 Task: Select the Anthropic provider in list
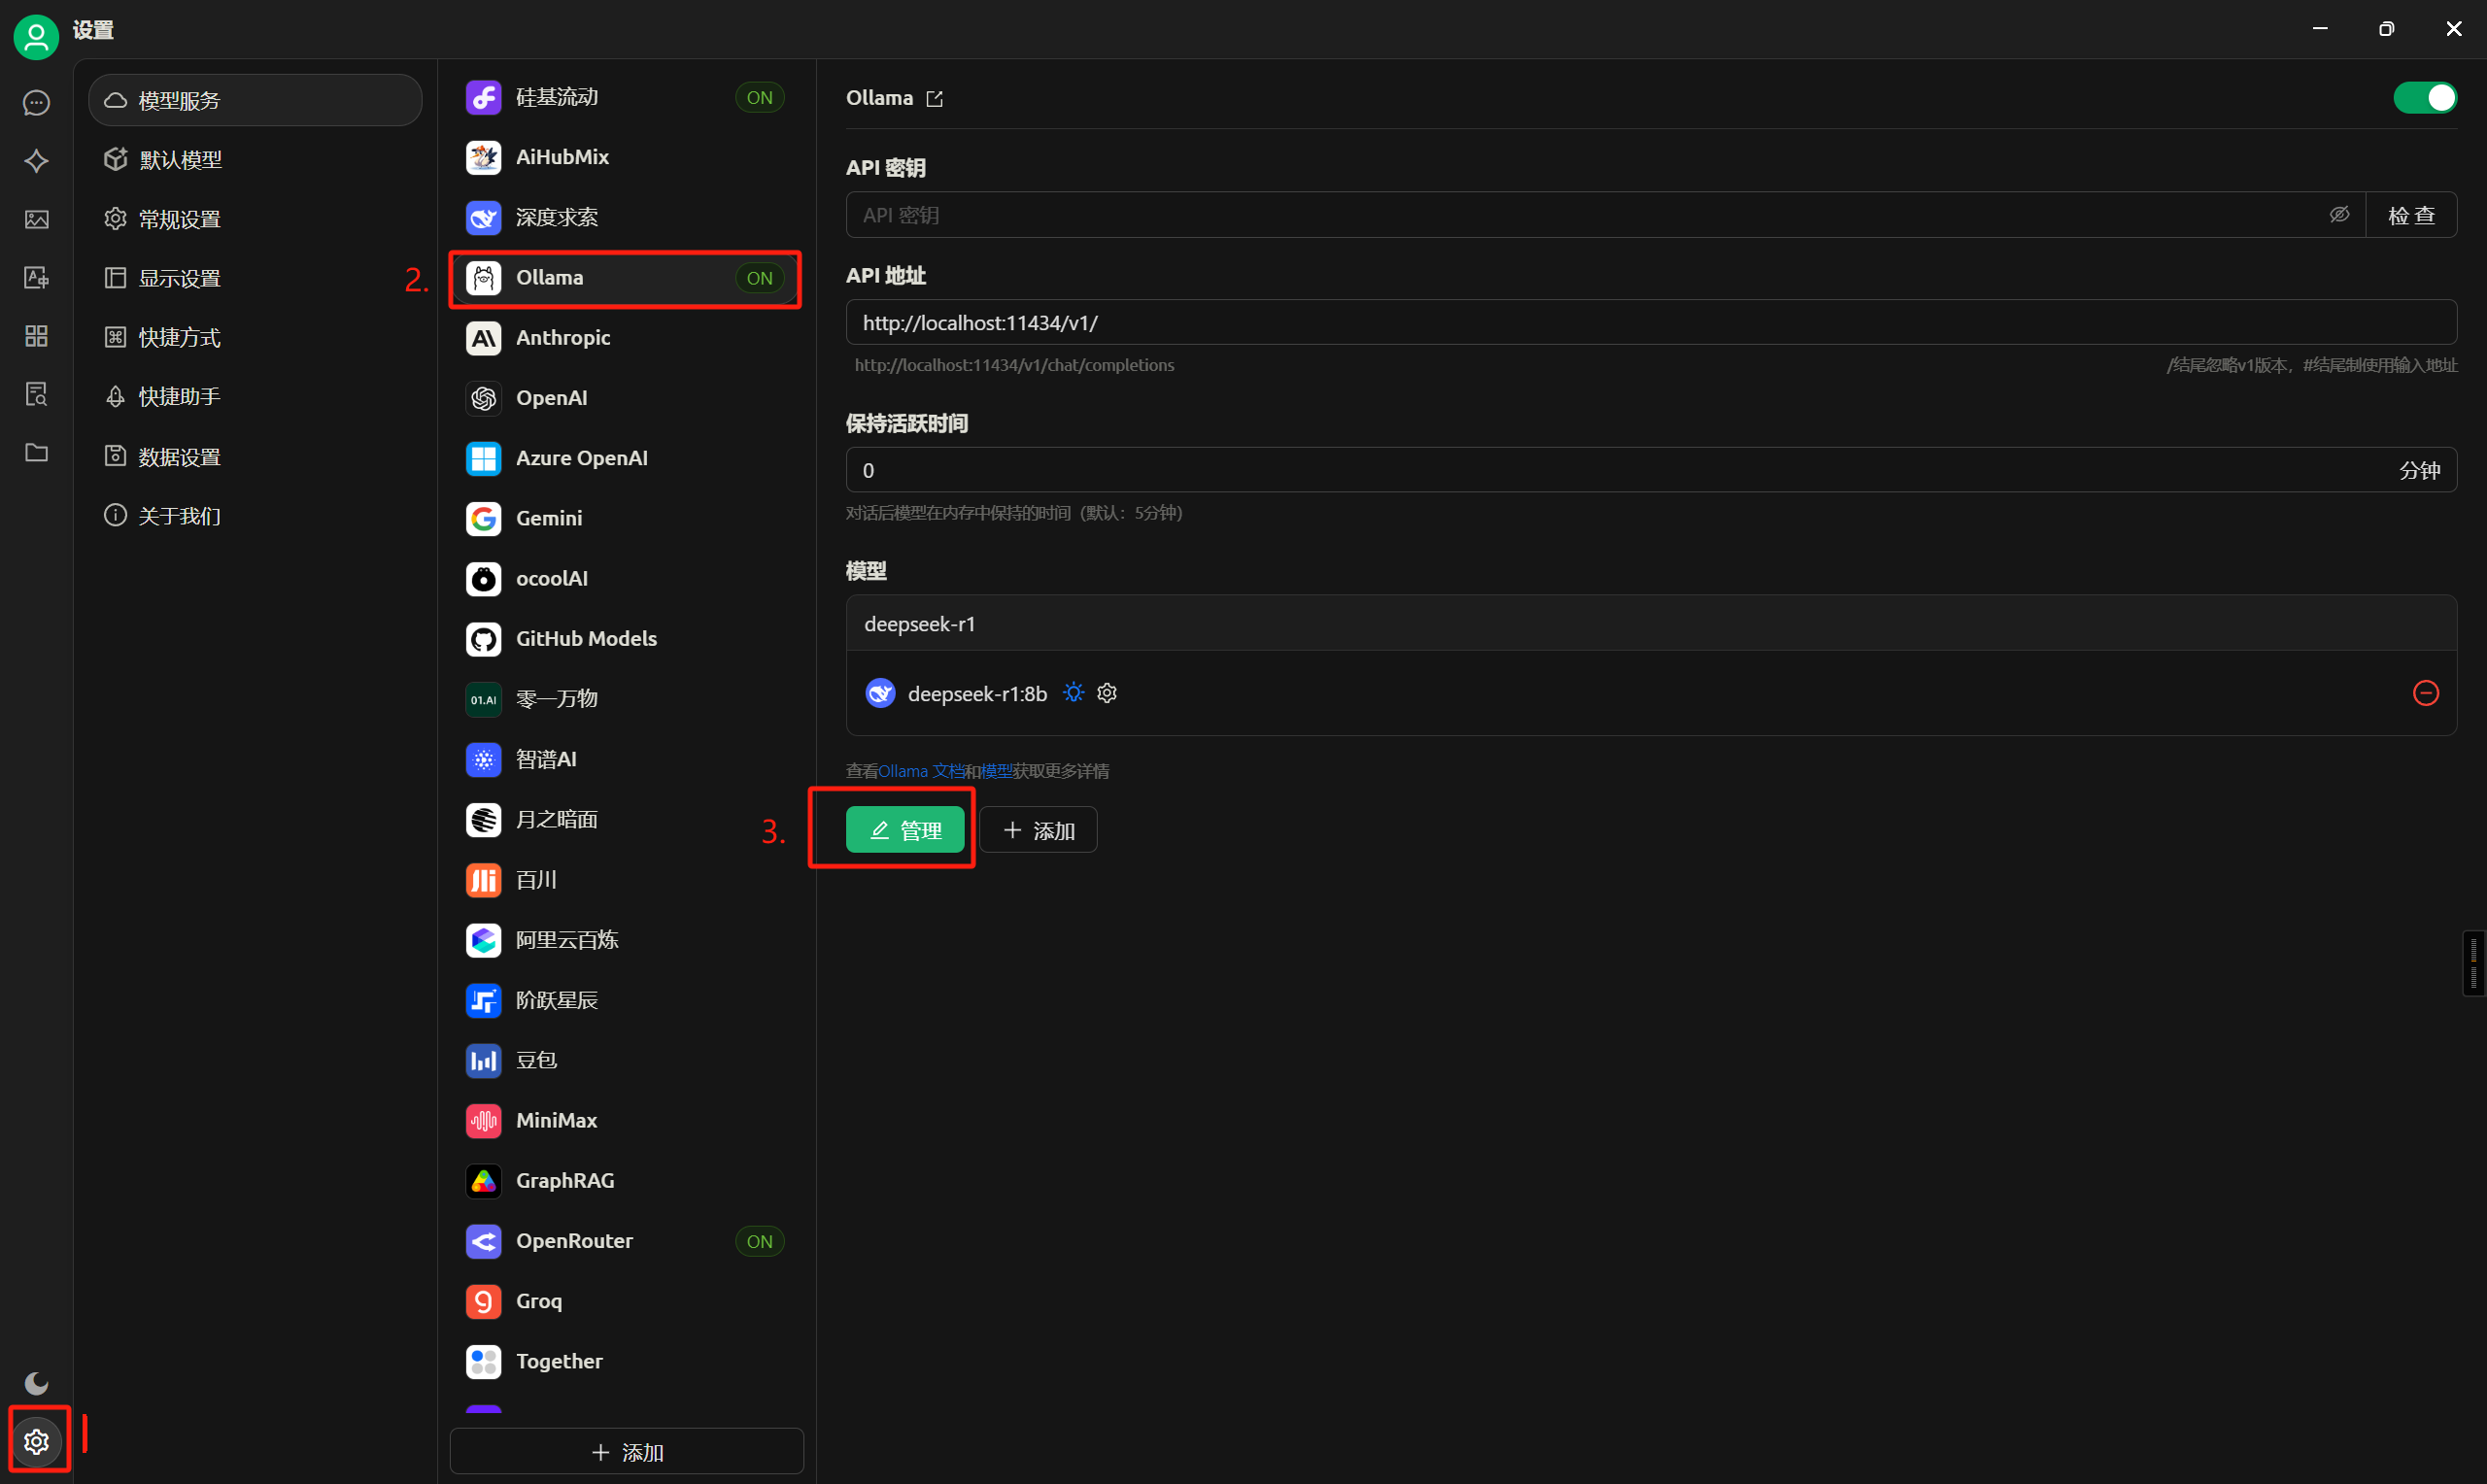pos(563,338)
